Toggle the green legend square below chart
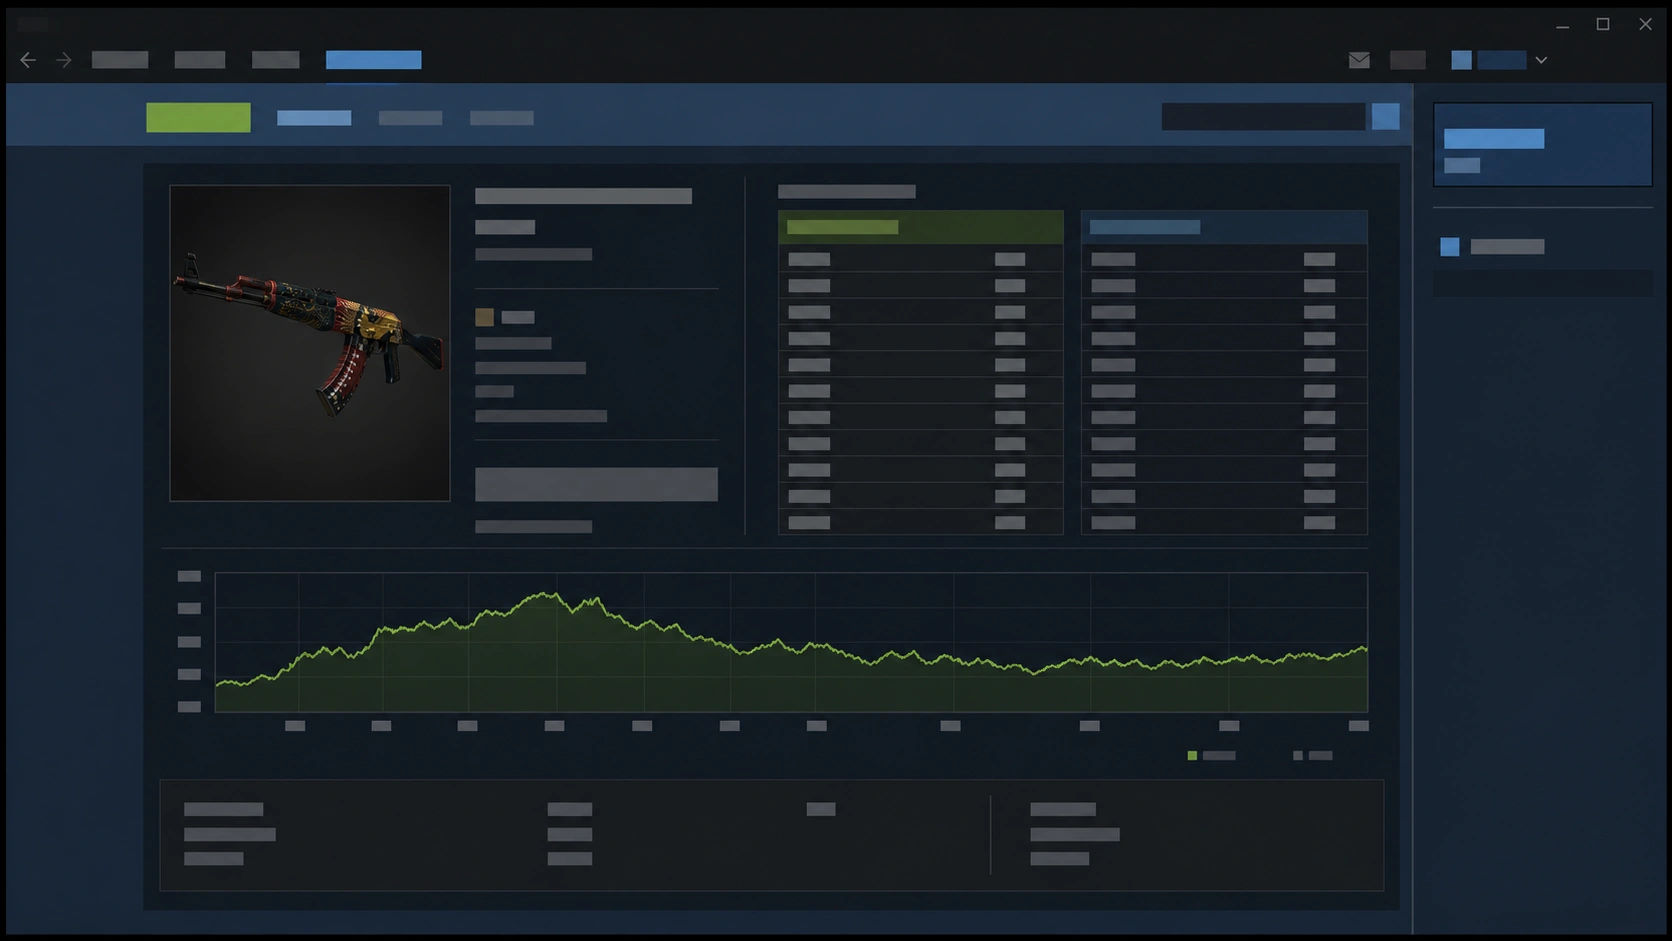The width and height of the screenshot is (1672, 941). [x=1192, y=756]
